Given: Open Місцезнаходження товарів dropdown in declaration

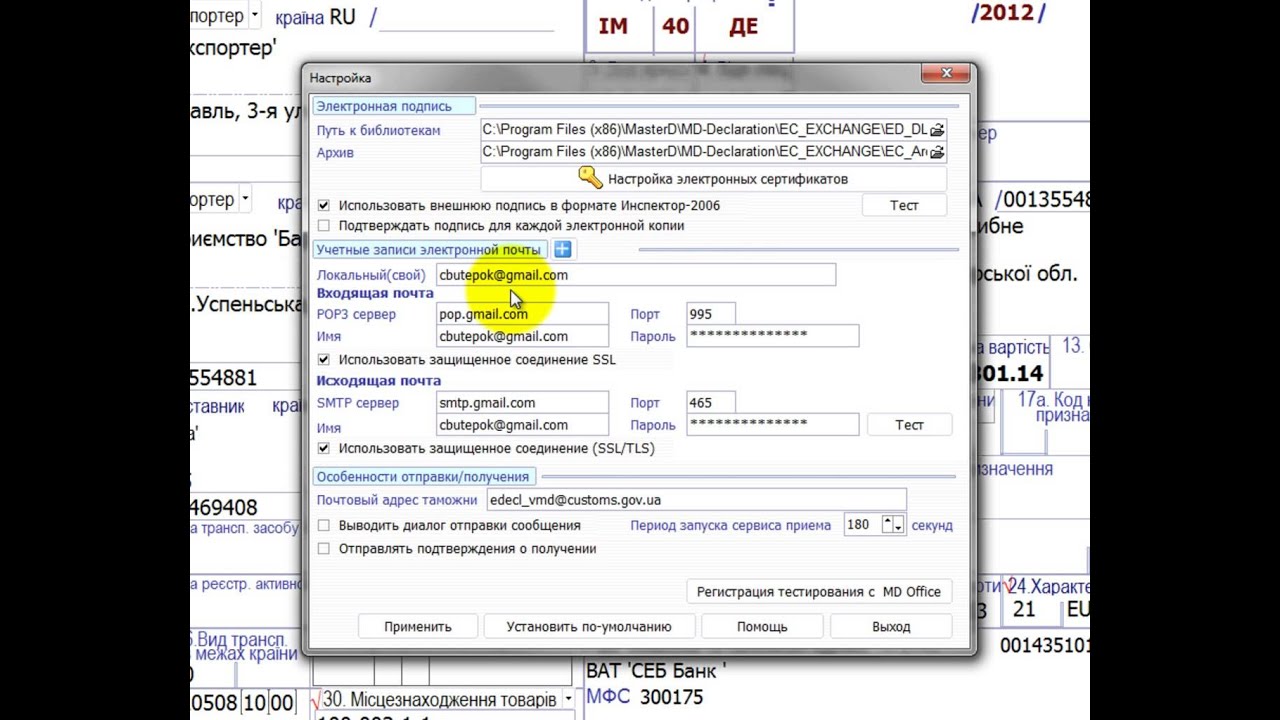Looking at the screenshot, I should (x=568, y=699).
